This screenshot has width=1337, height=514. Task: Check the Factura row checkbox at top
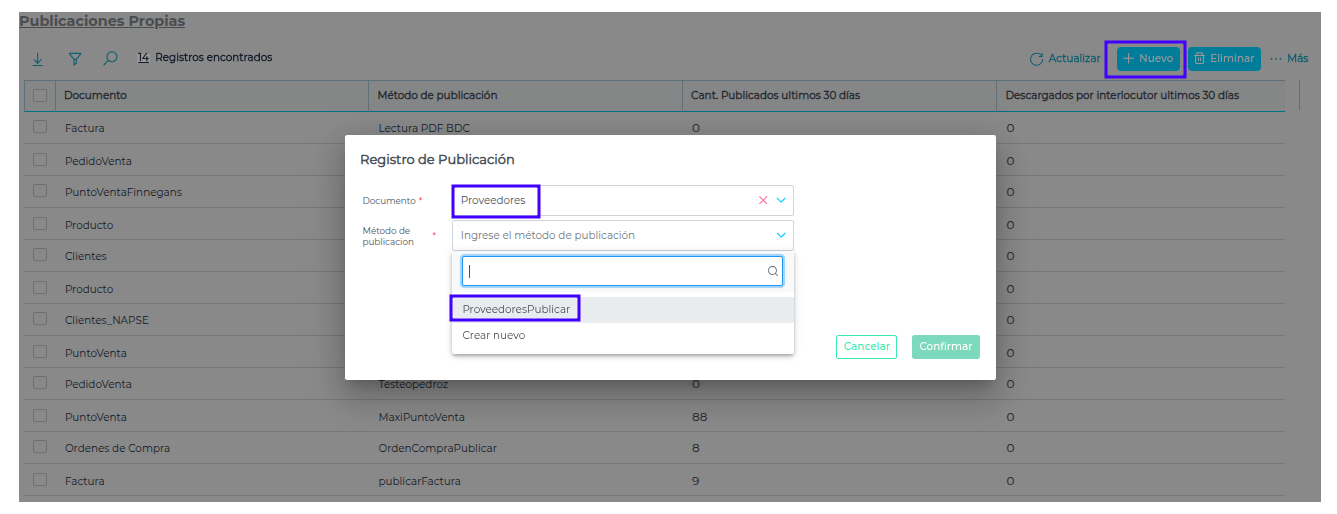(x=40, y=127)
